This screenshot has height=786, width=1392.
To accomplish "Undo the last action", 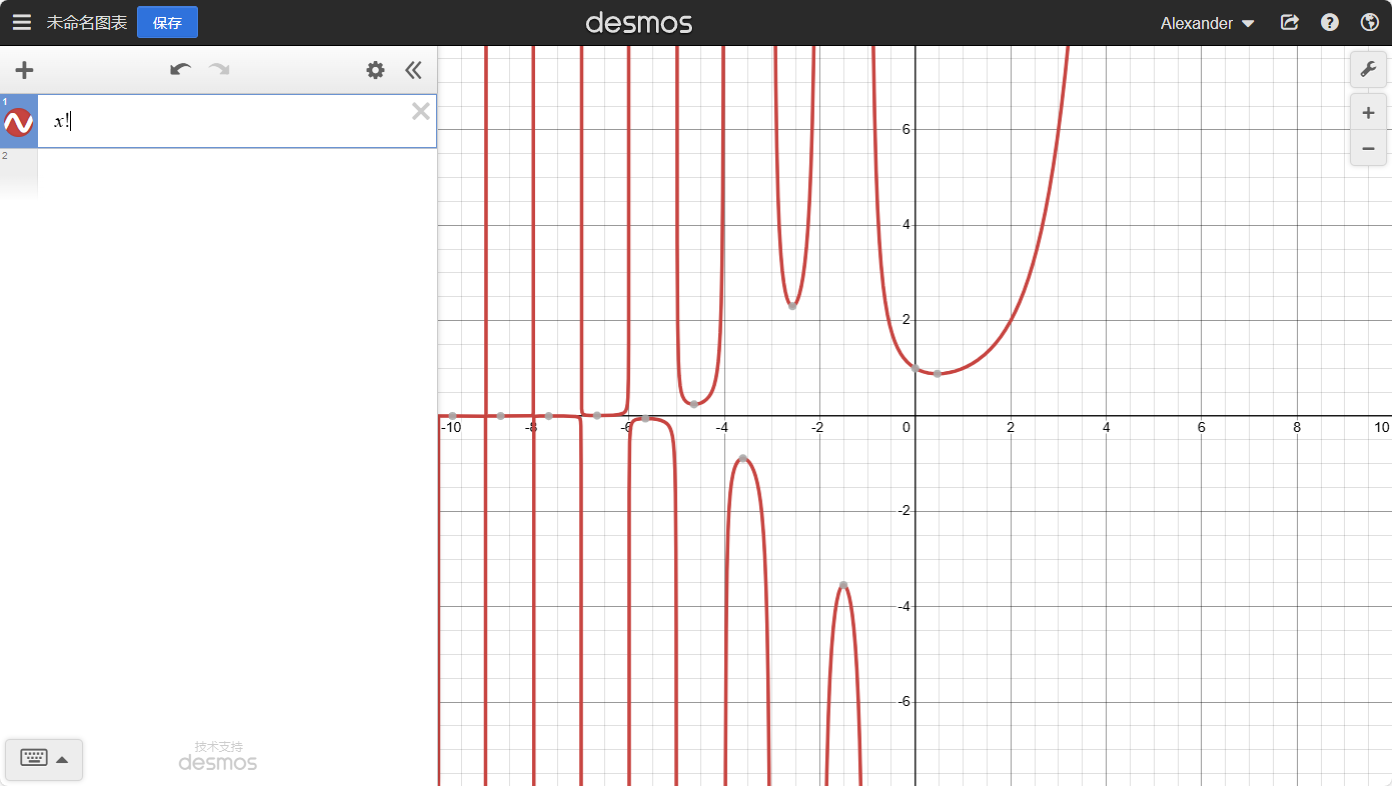I will [x=180, y=69].
